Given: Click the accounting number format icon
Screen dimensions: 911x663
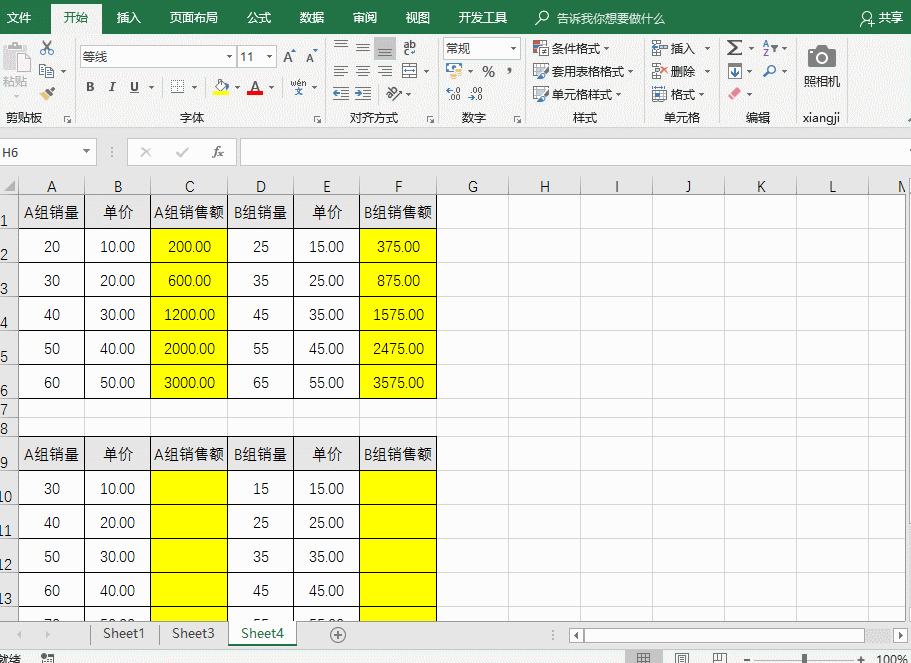Looking at the screenshot, I should tap(454, 71).
